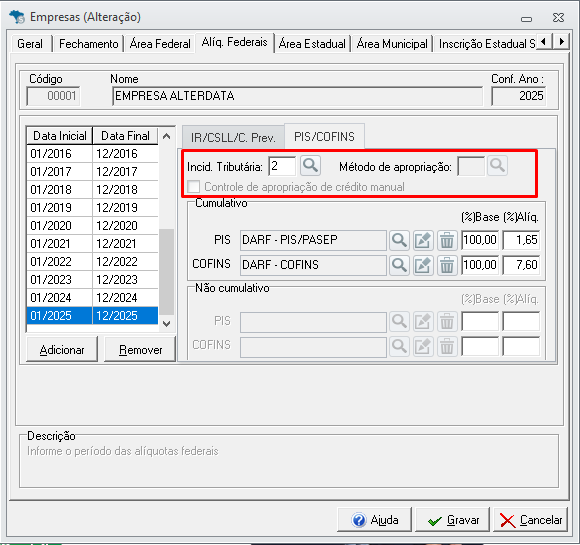Click Cumulativo COFINS alíquota 7,60 field
Image resolution: width=580 pixels, height=545 pixels.
(521, 265)
